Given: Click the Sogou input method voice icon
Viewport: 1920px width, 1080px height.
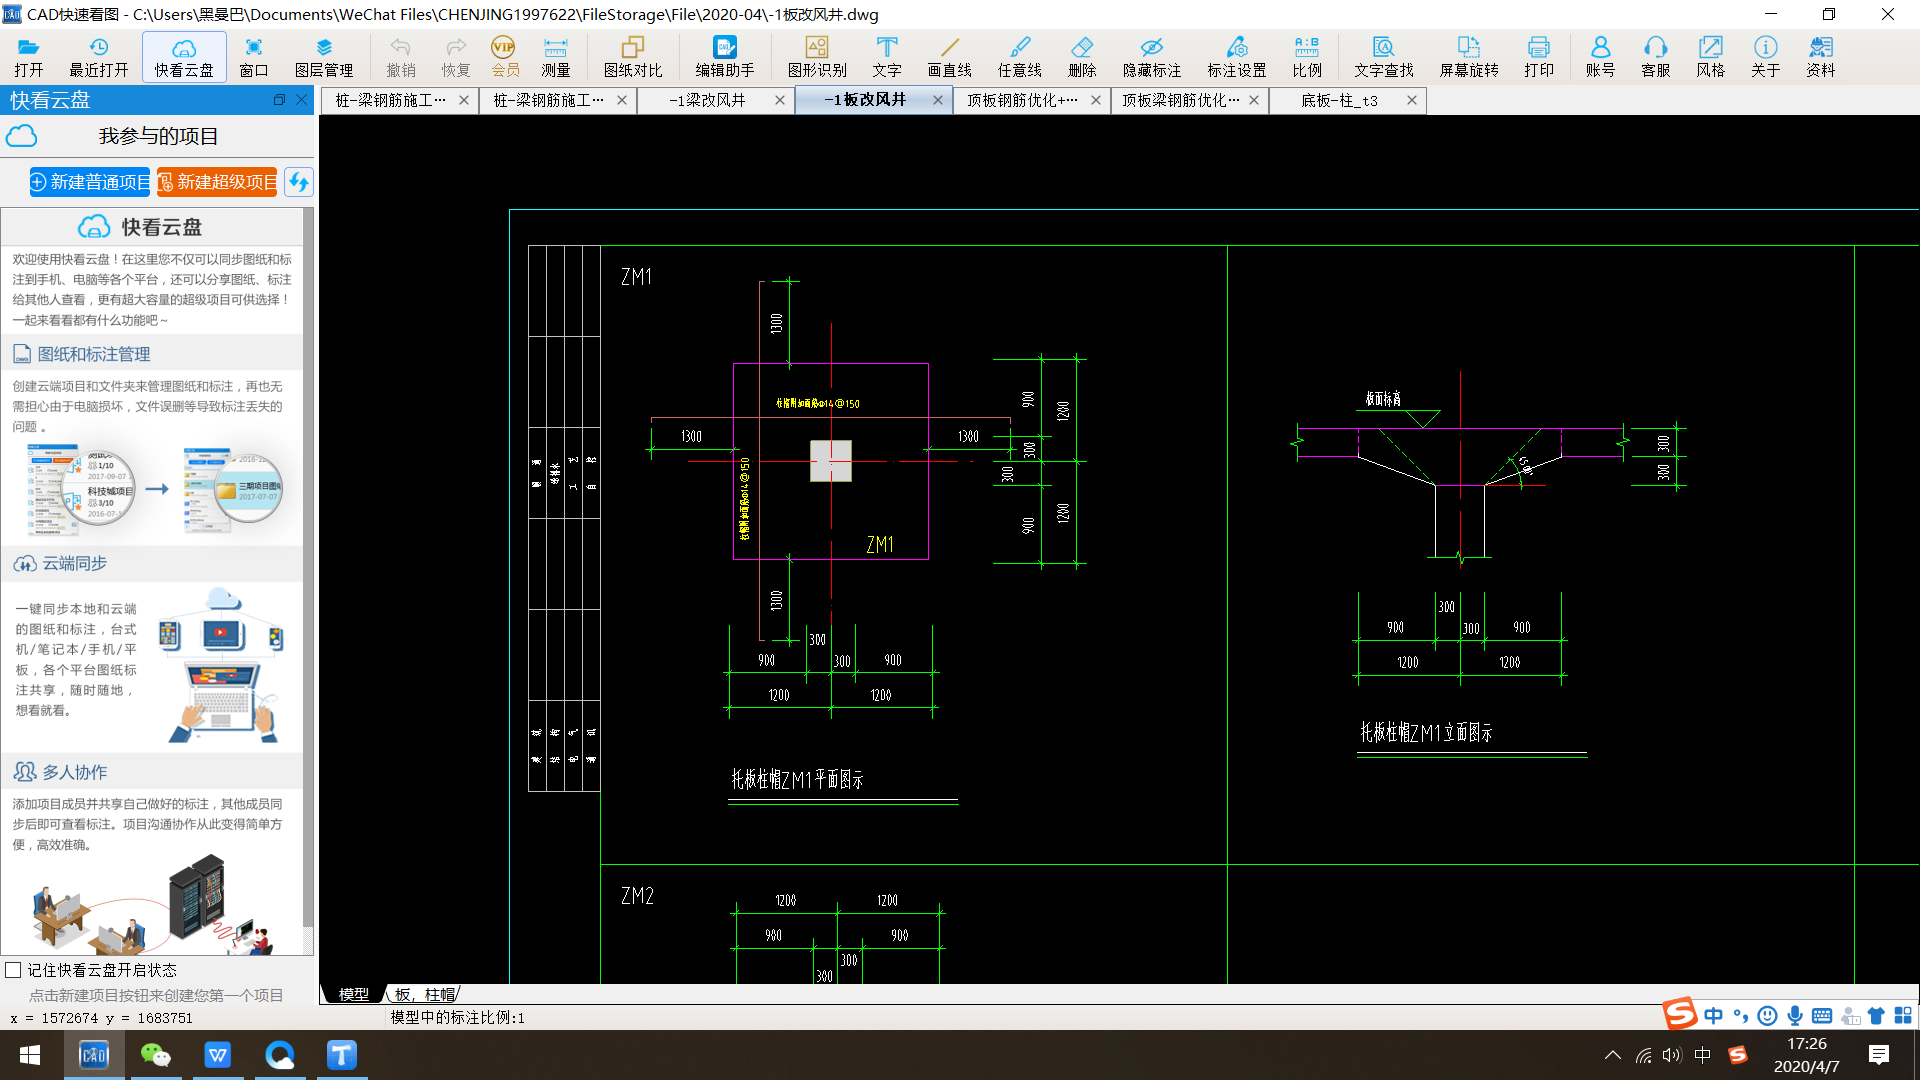Looking at the screenshot, I should tap(1795, 1016).
